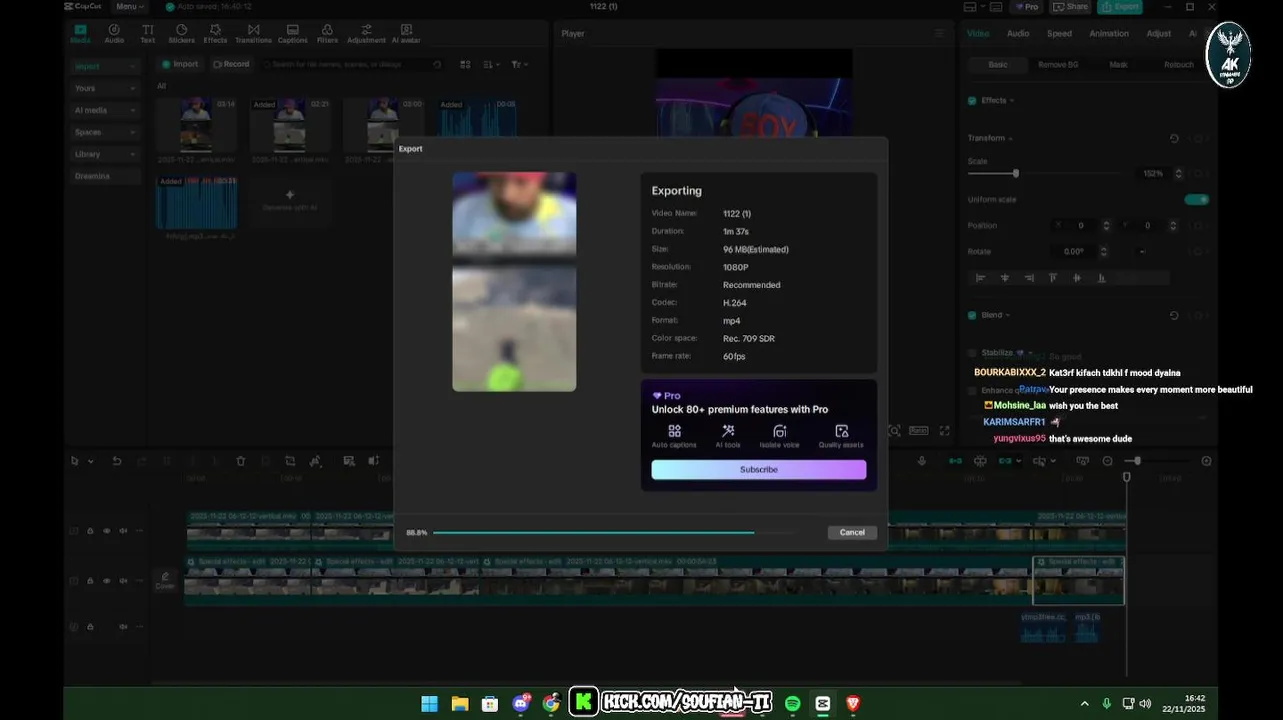Open the Effects tab in the top toolbar

click(215, 33)
